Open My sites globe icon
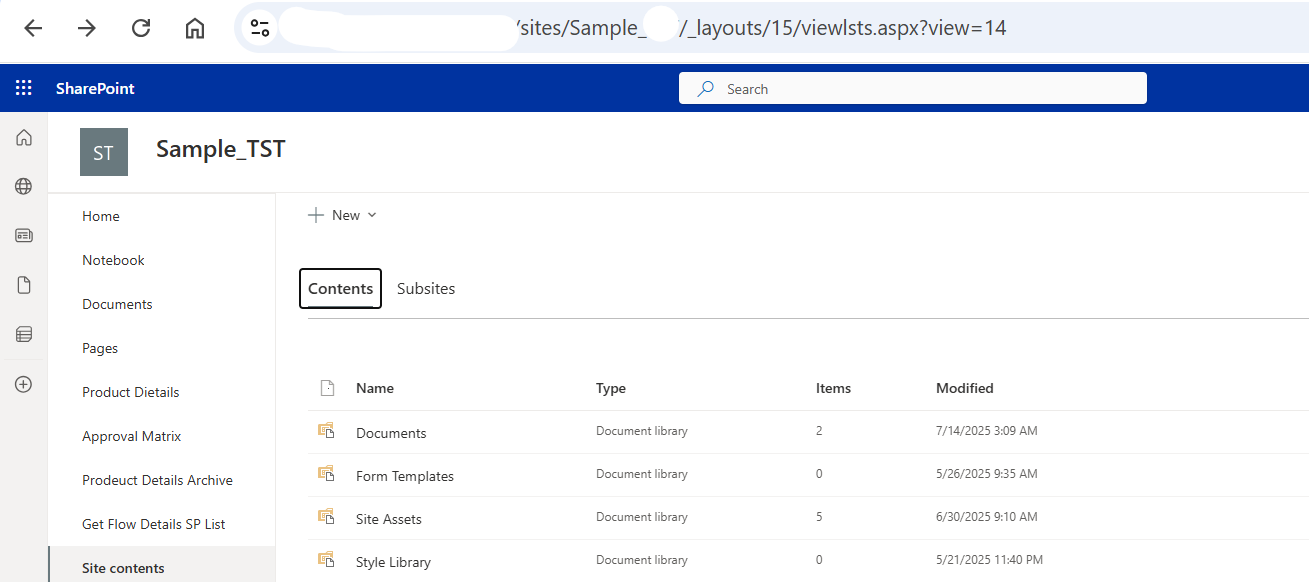This screenshot has height=582, width=1309. pyautogui.click(x=24, y=186)
